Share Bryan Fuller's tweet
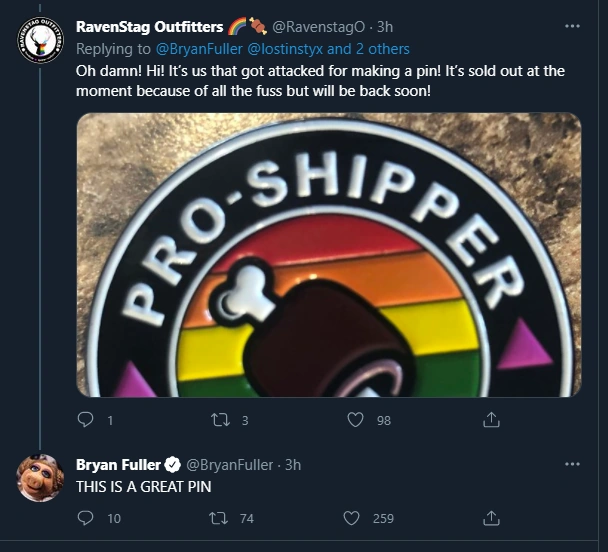This screenshot has width=608, height=552. pyautogui.click(x=491, y=518)
